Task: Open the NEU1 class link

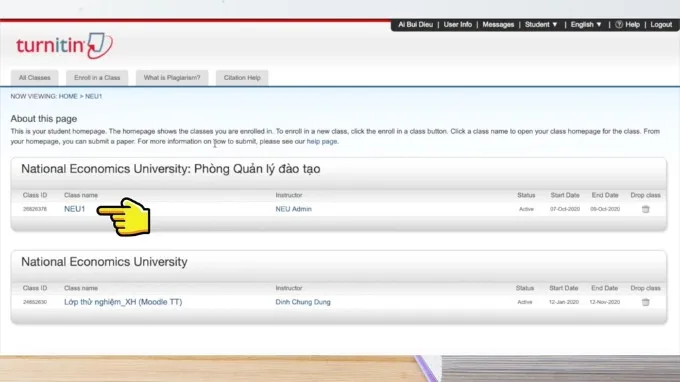Action: click(75, 209)
